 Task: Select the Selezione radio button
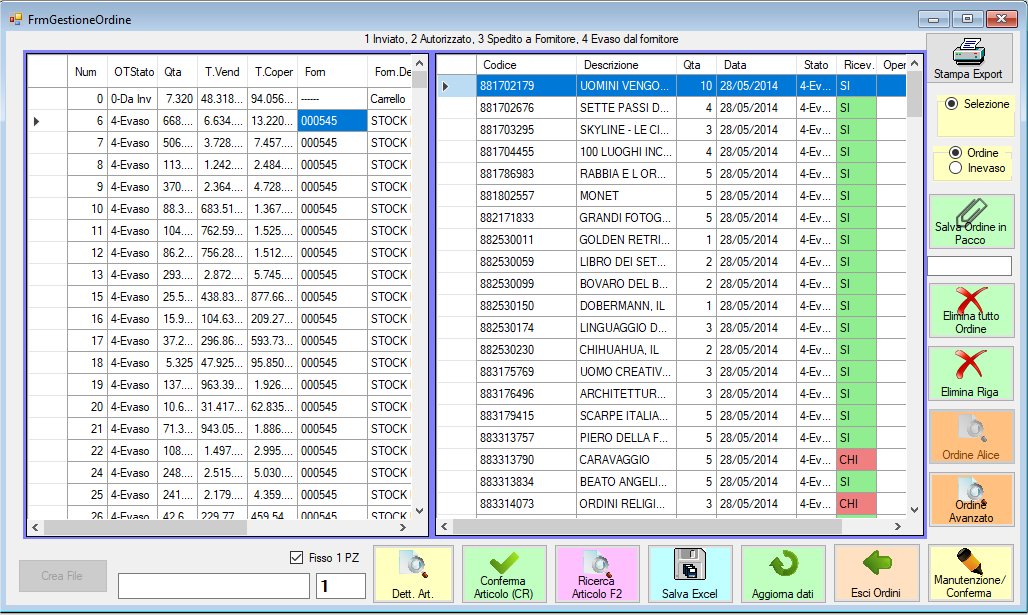[x=951, y=104]
